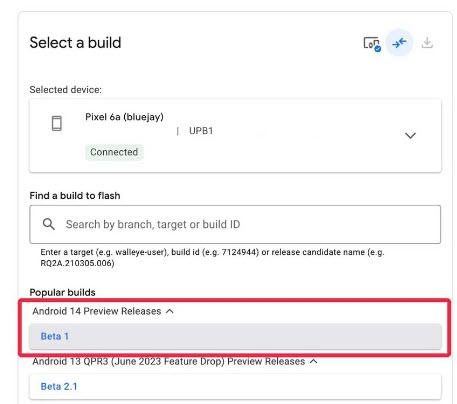
Task: Click the Android 14 Preview Releases label
Action: click(x=97, y=311)
